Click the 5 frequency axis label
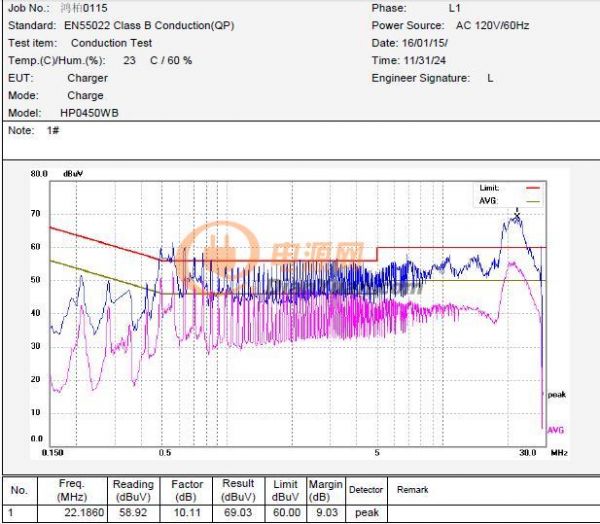Screen dimensions: 600x524 (x=377, y=453)
